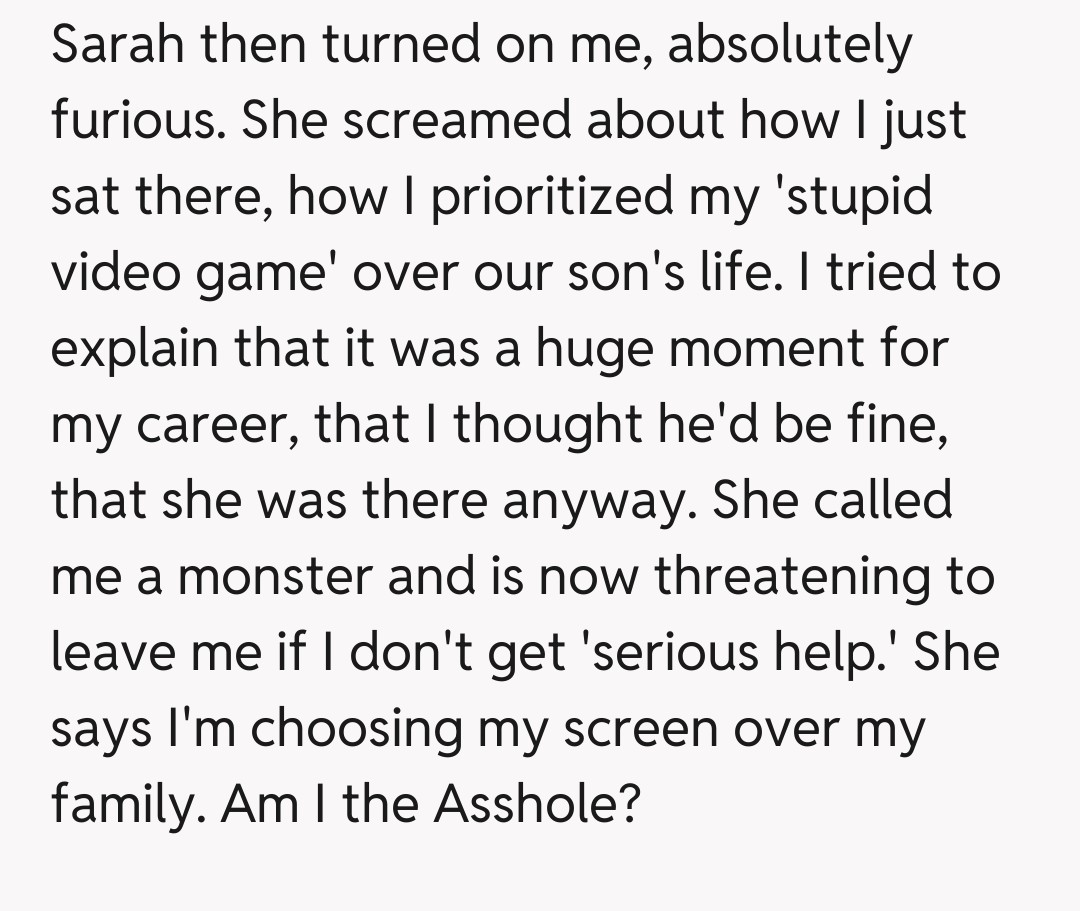This screenshot has height=911, width=1080.
Task: Click the word "anyway"
Action: tap(598, 500)
